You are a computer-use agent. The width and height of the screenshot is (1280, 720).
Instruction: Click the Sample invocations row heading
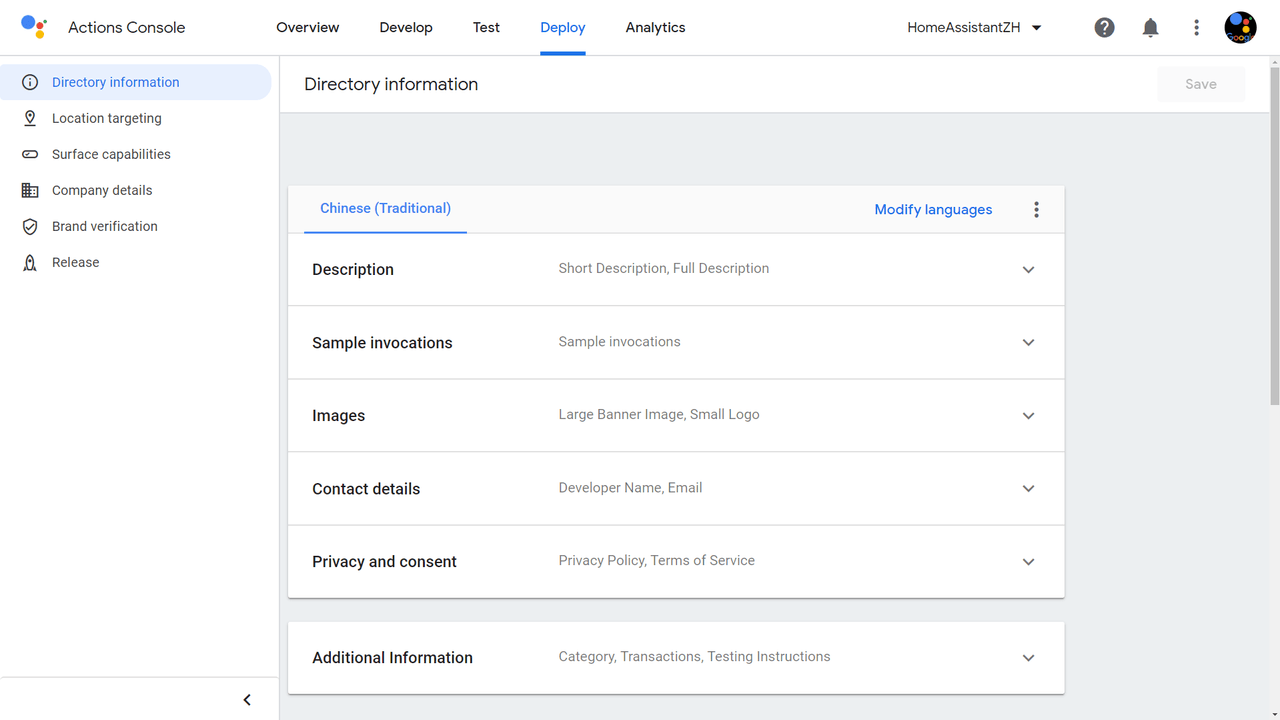(x=382, y=343)
